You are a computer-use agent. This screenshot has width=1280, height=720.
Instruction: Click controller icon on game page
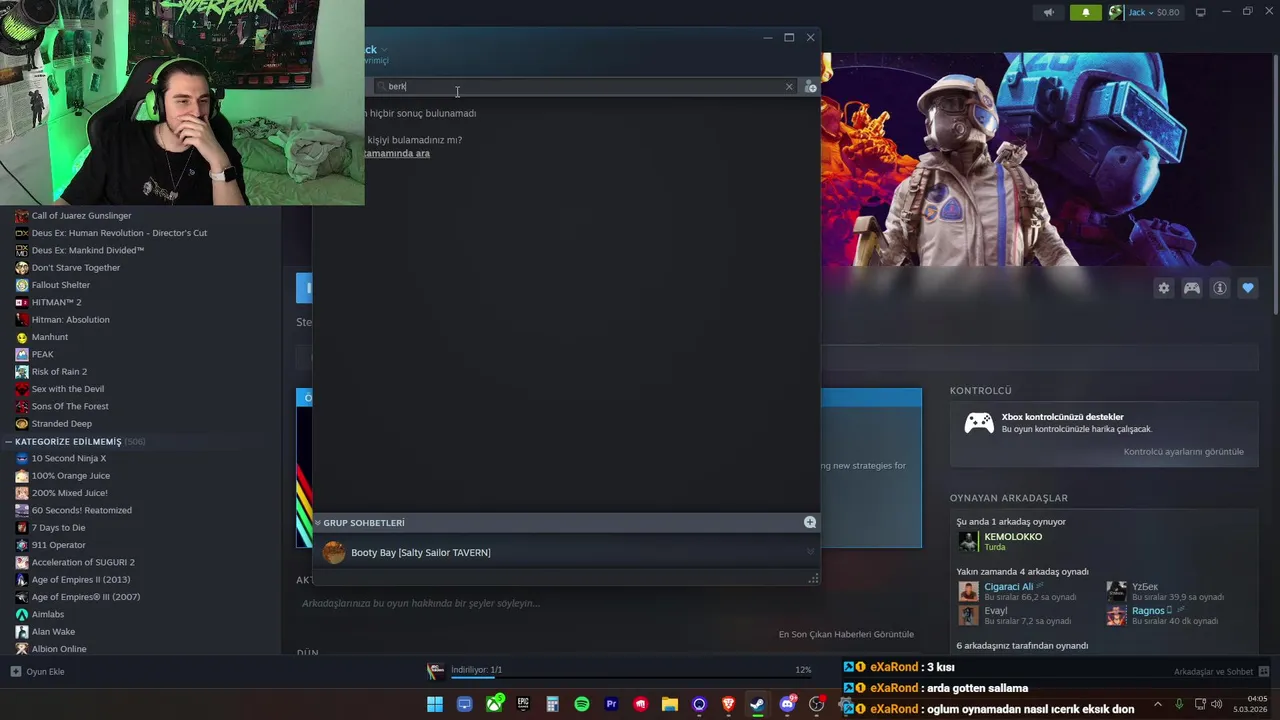(1192, 288)
